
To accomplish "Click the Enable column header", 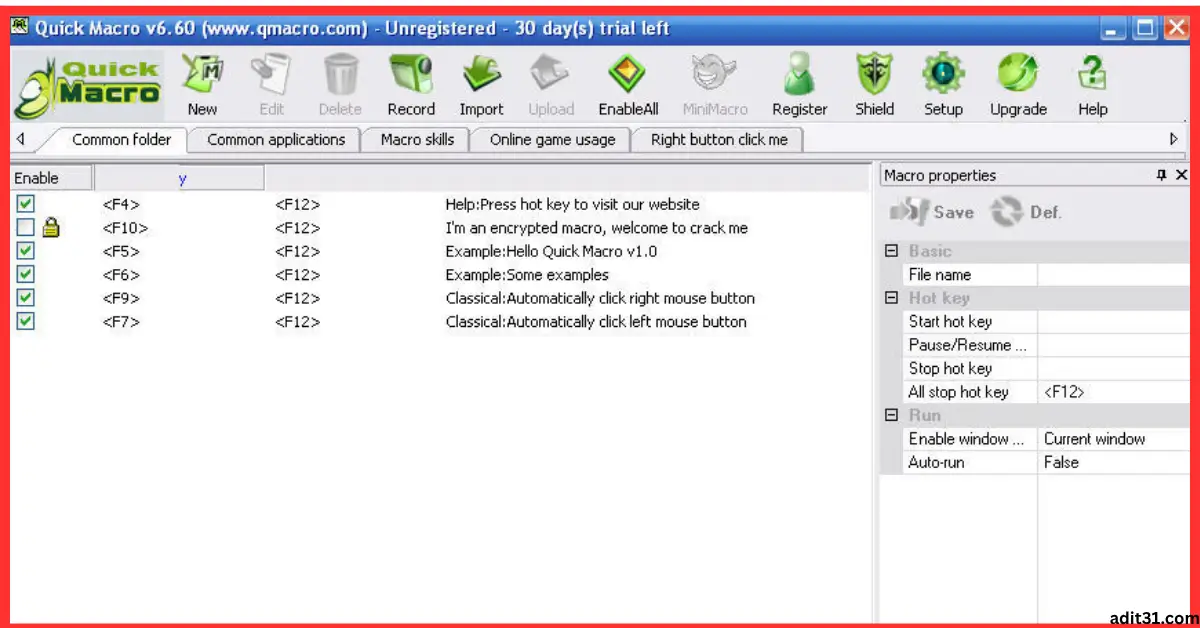I will (x=51, y=178).
